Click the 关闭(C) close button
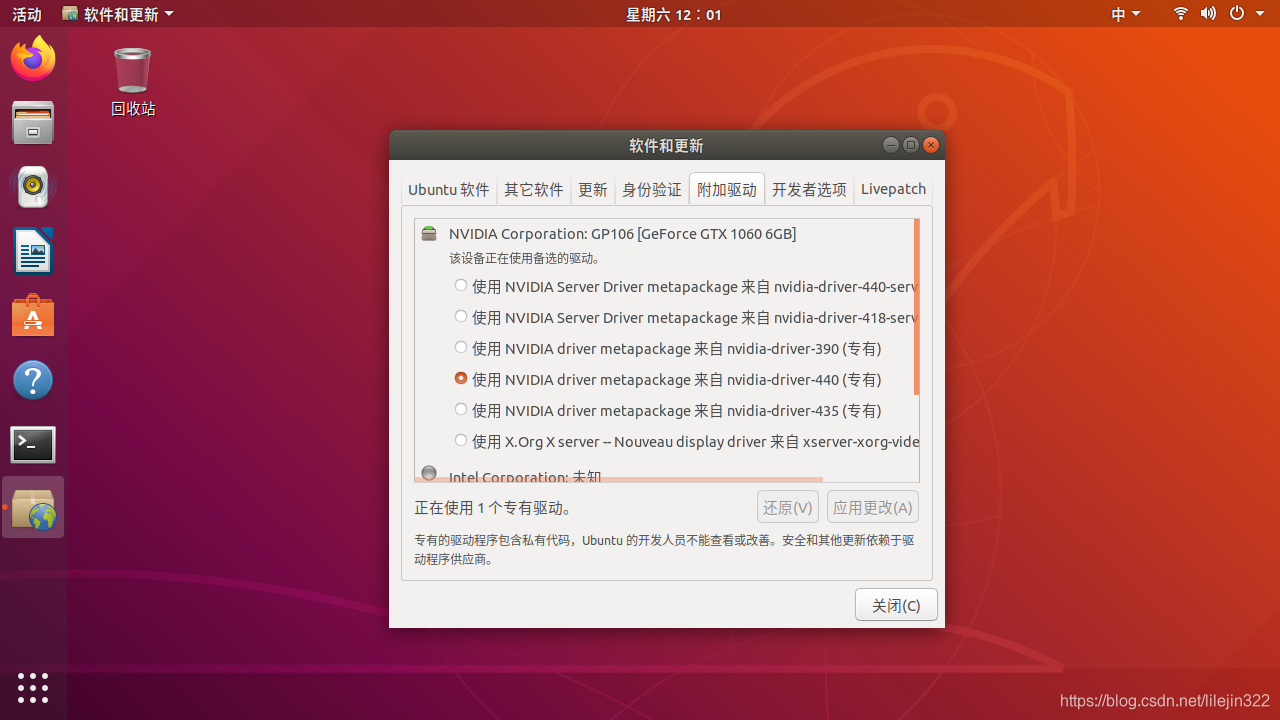This screenshot has width=1280, height=720. pyautogui.click(x=896, y=605)
